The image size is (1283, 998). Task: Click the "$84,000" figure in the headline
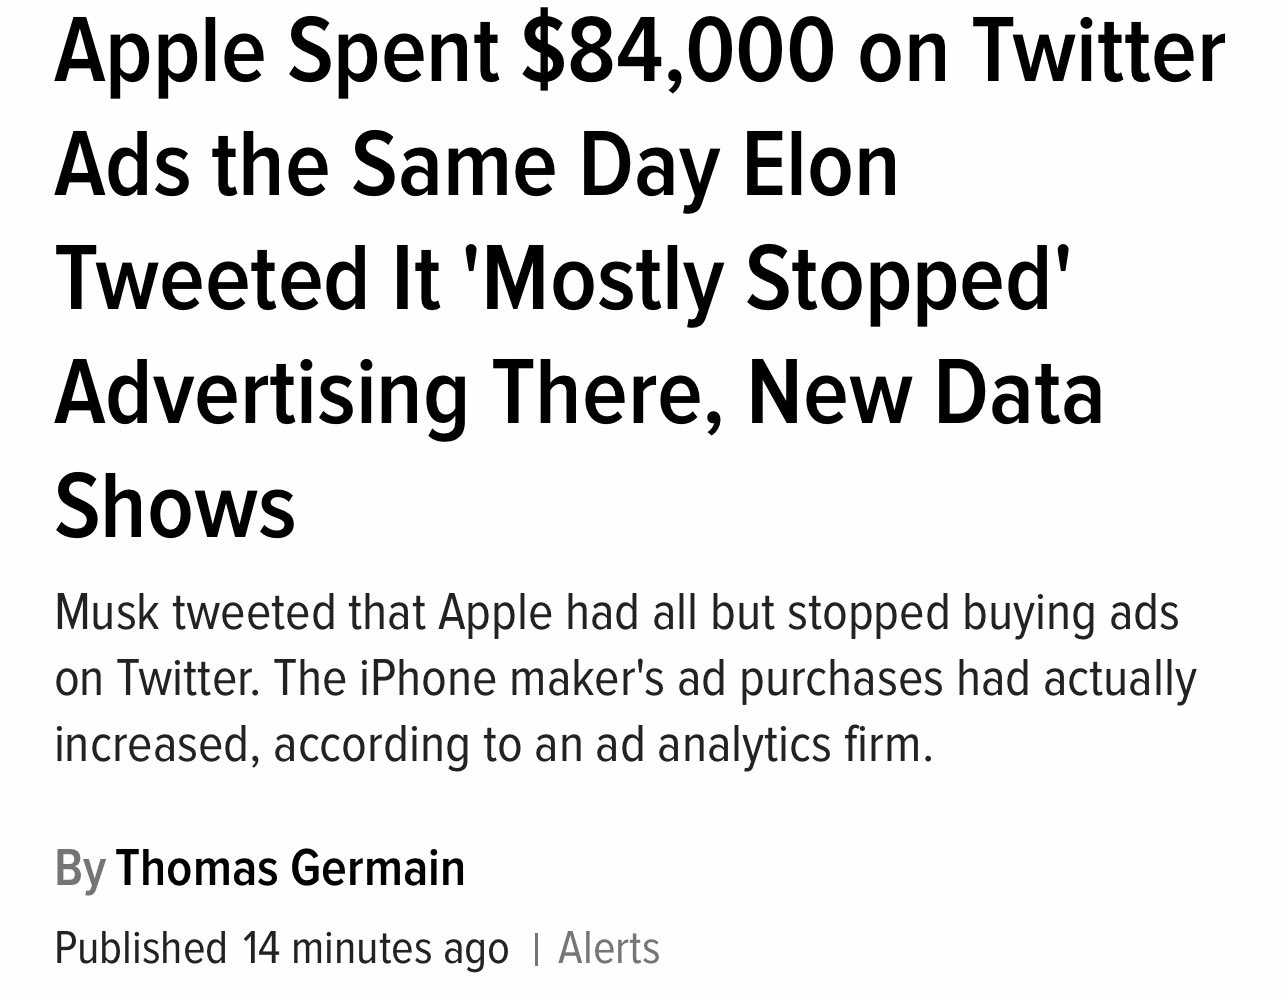678,52
